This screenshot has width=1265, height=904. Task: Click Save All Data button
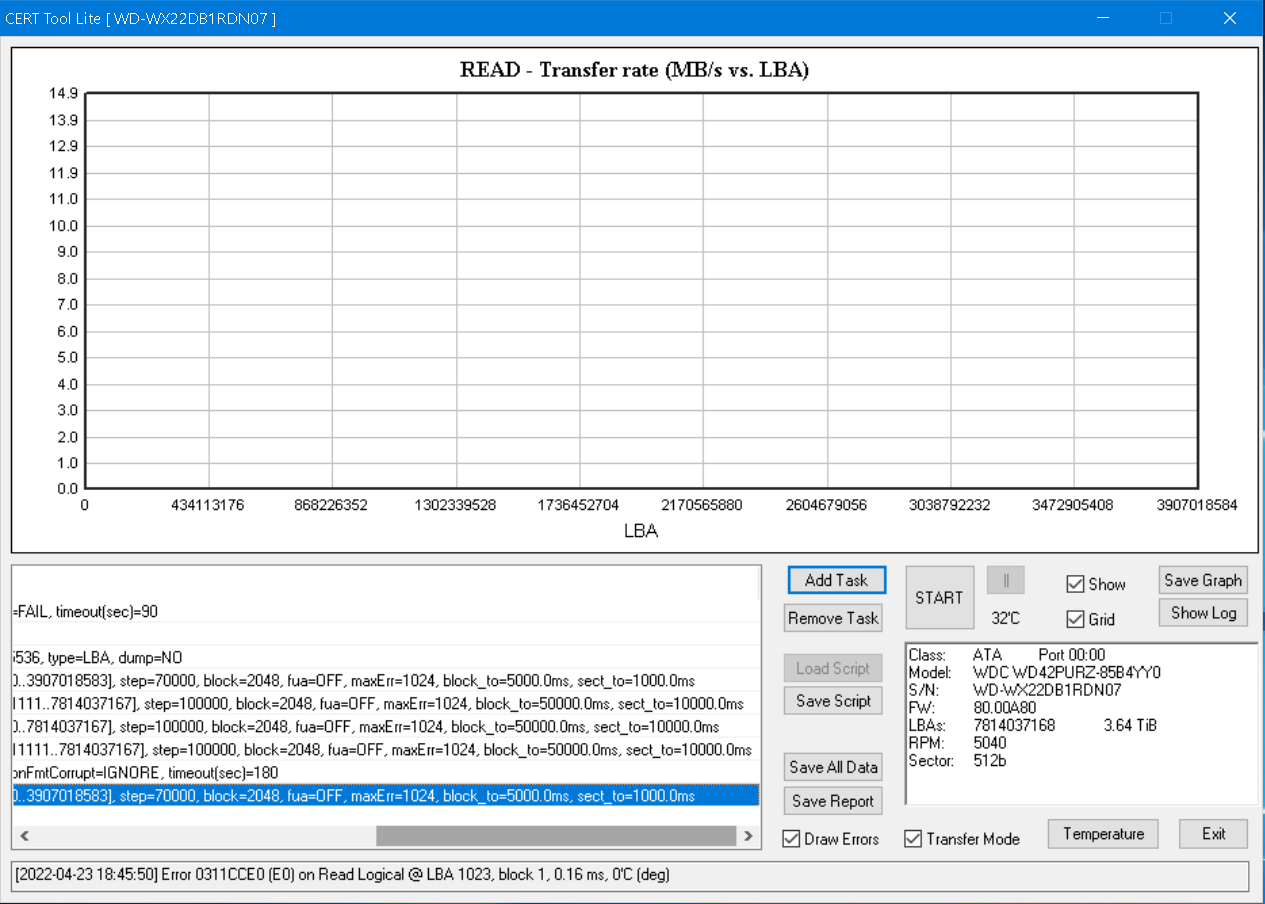click(x=833, y=767)
